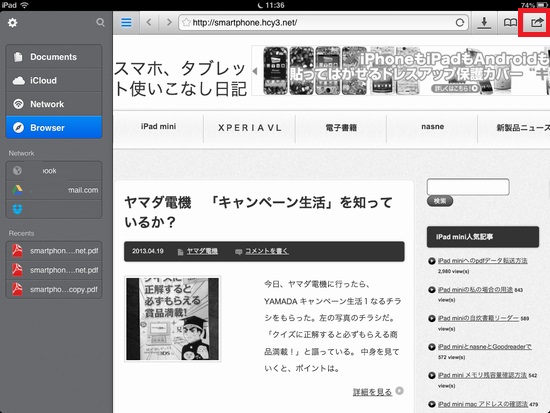Tap the battery indicator in status bar

pyautogui.click(x=542, y=5)
